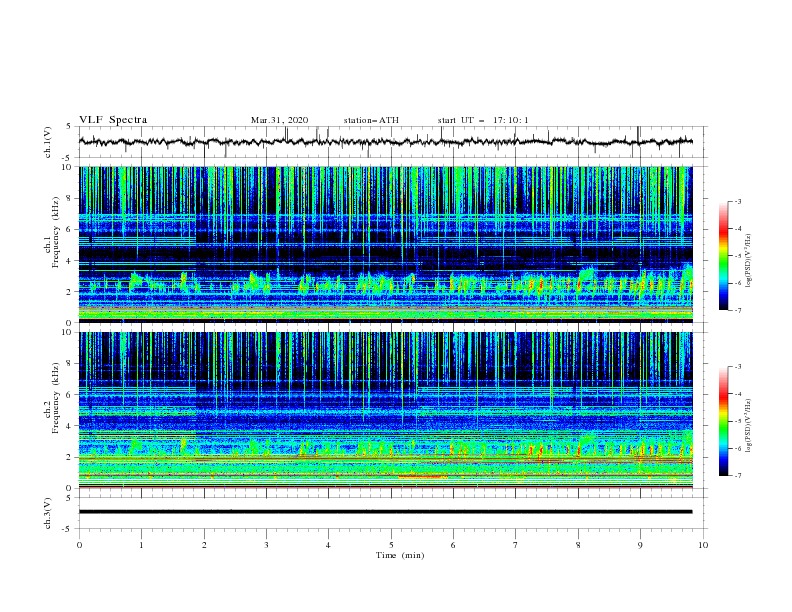Click the "VLF Spectra" plot title
Image resolution: width=792 pixels, height=612 pixels.
coord(113,120)
